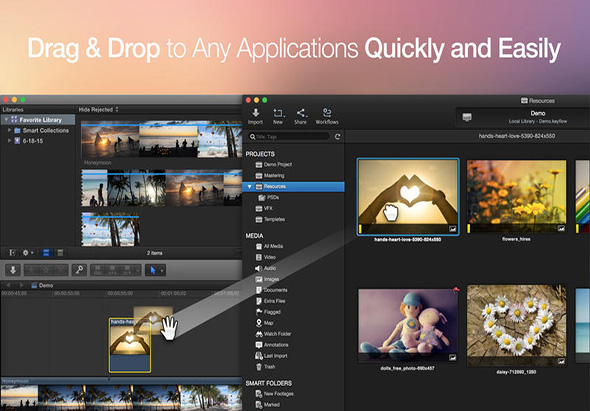Select the flowers_hires thumbnail
The height and width of the screenshot is (411, 590).
[516, 196]
